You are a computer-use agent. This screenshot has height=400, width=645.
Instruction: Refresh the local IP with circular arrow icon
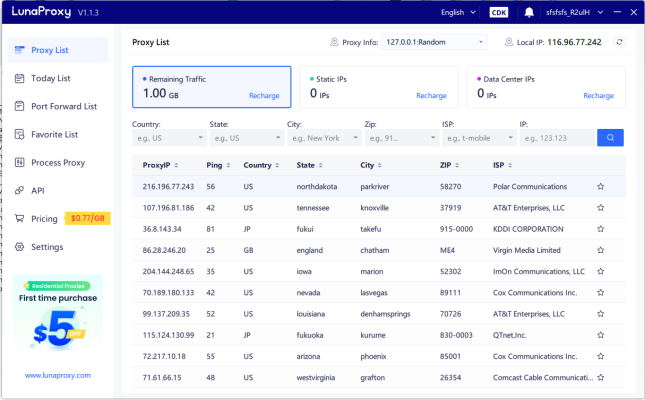pos(619,42)
